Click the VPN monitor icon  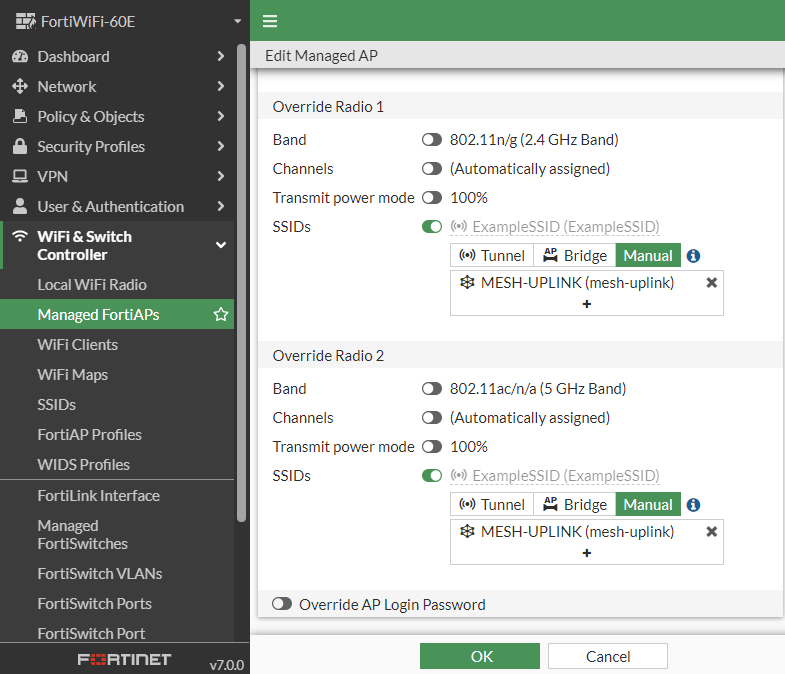(19, 177)
